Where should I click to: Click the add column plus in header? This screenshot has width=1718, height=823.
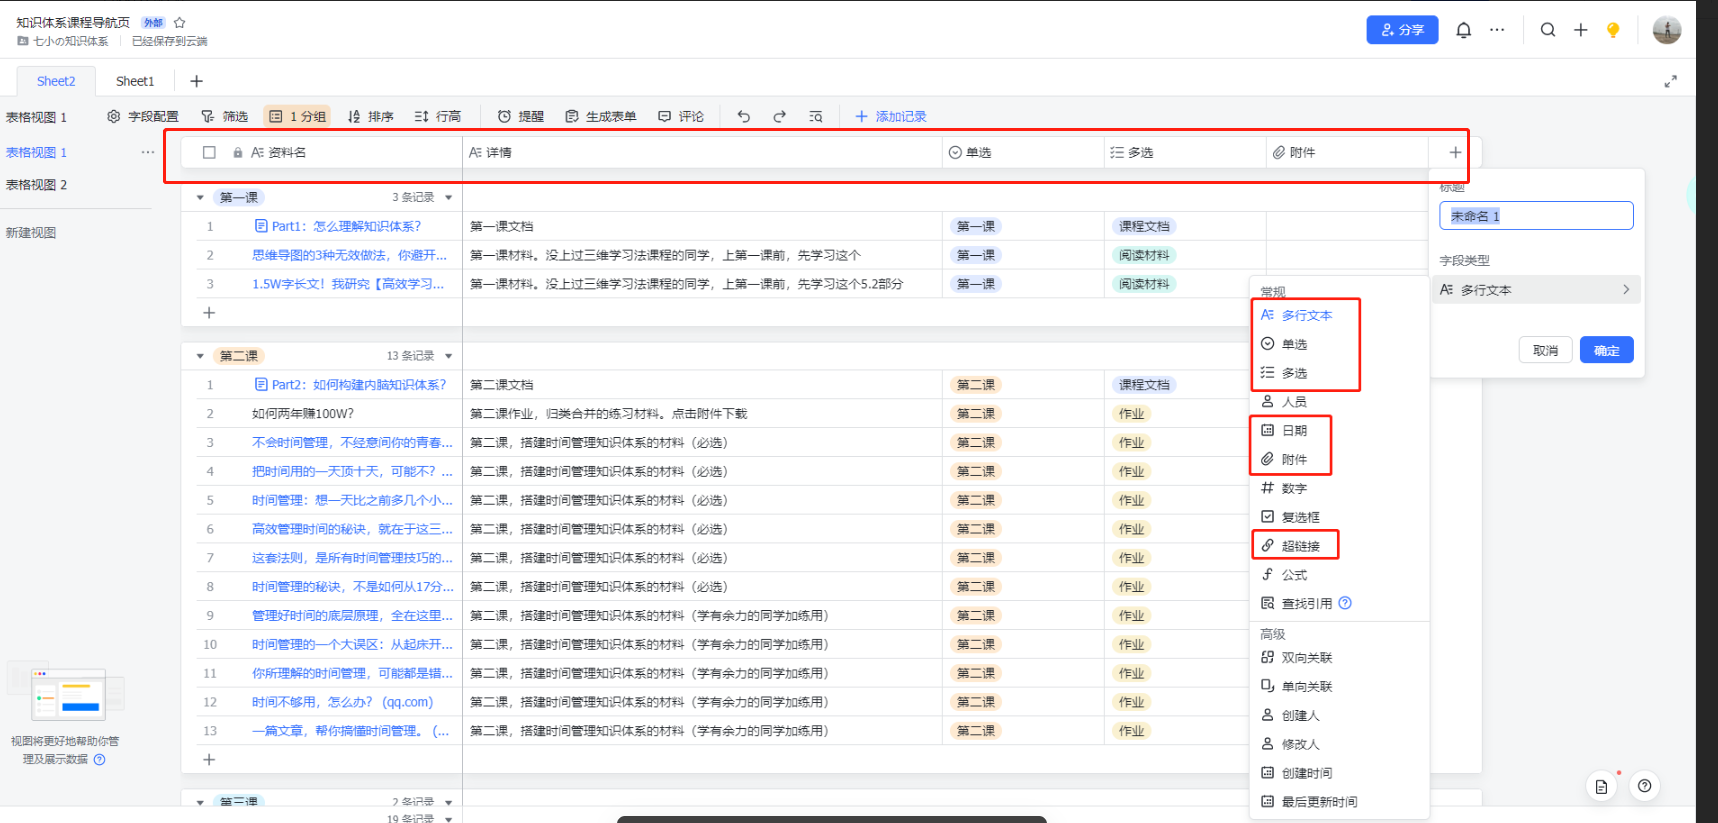pyautogui.click(x=1455, y=152)
